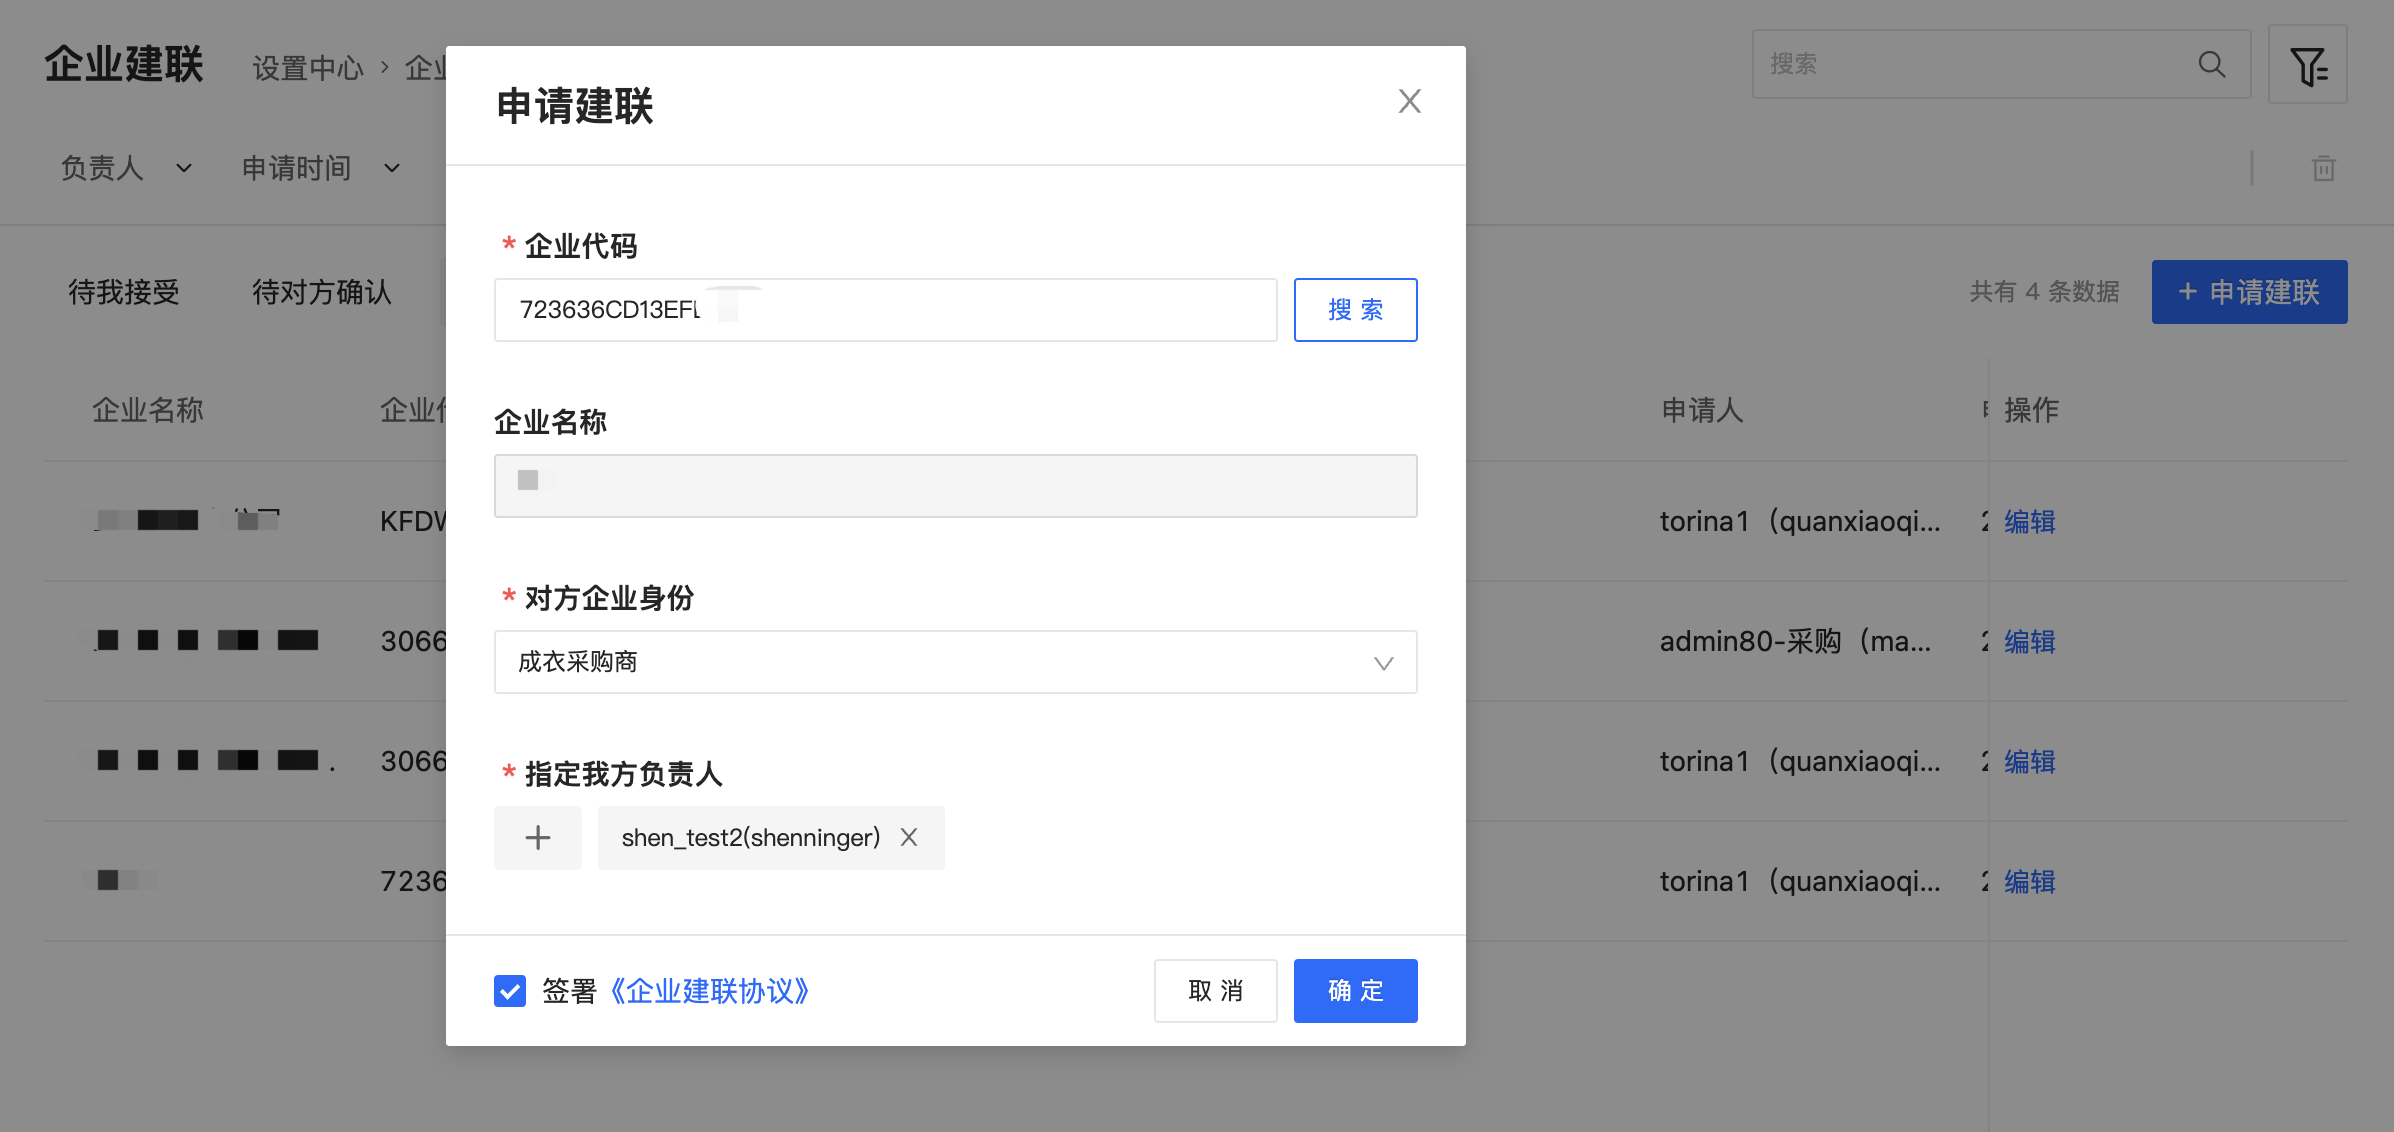2394x1132 pixels.
Task: Expand the 负责人 filter dropdown
Action: click(x=125, y=168)
